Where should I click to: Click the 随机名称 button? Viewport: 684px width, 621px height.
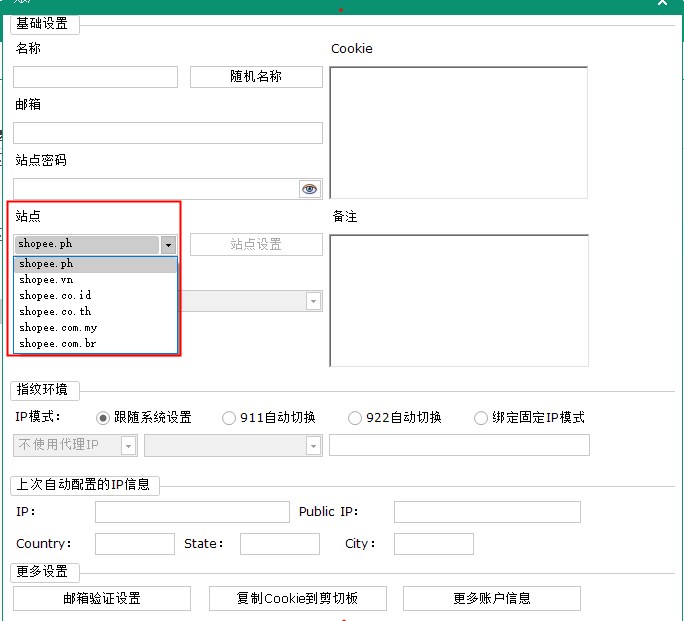pos(256,77)
